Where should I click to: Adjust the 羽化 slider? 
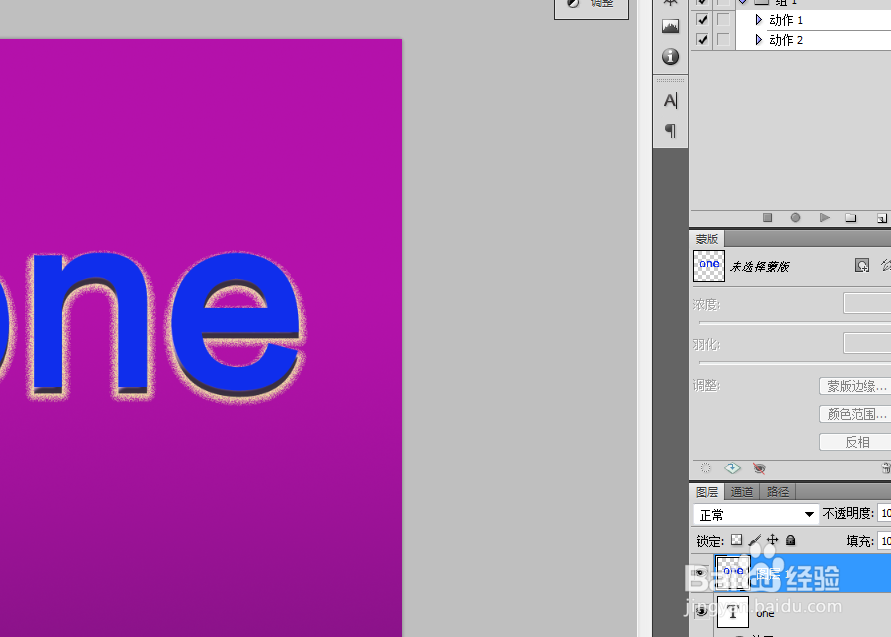point(794,363)
